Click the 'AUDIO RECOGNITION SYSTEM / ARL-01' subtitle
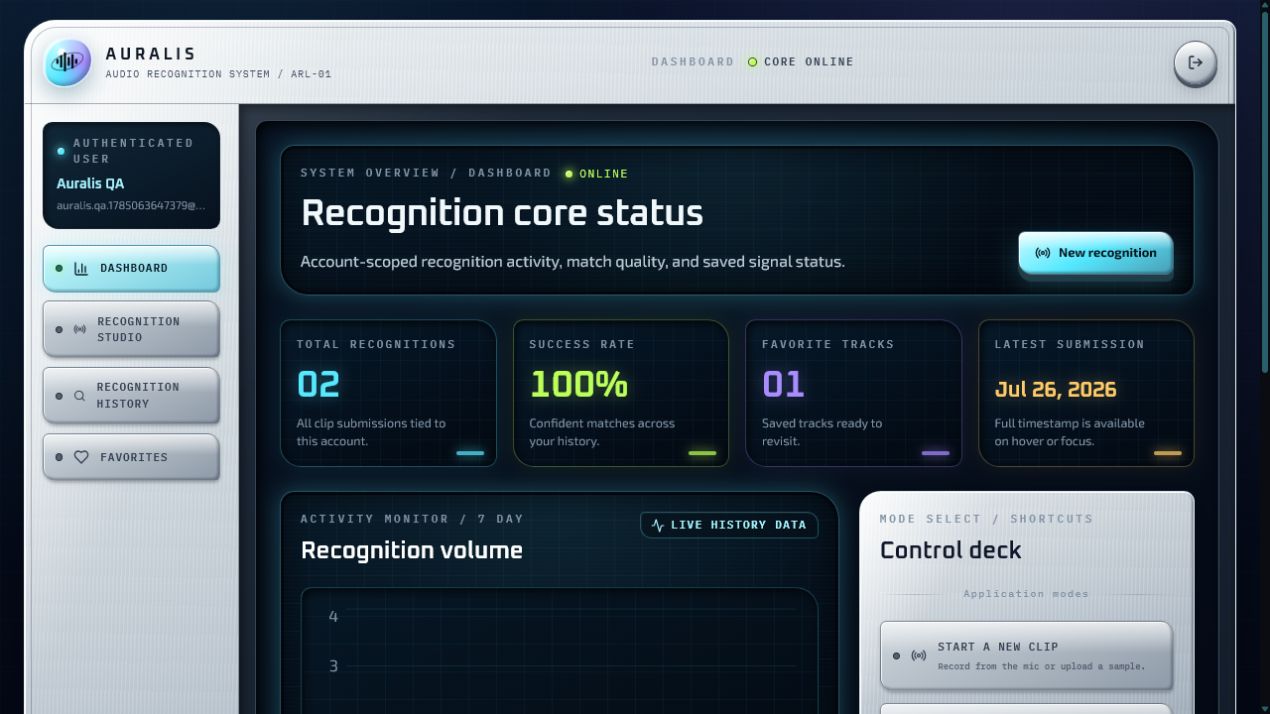The width and height of the screenshot is (1270, 714). point(218,74)
